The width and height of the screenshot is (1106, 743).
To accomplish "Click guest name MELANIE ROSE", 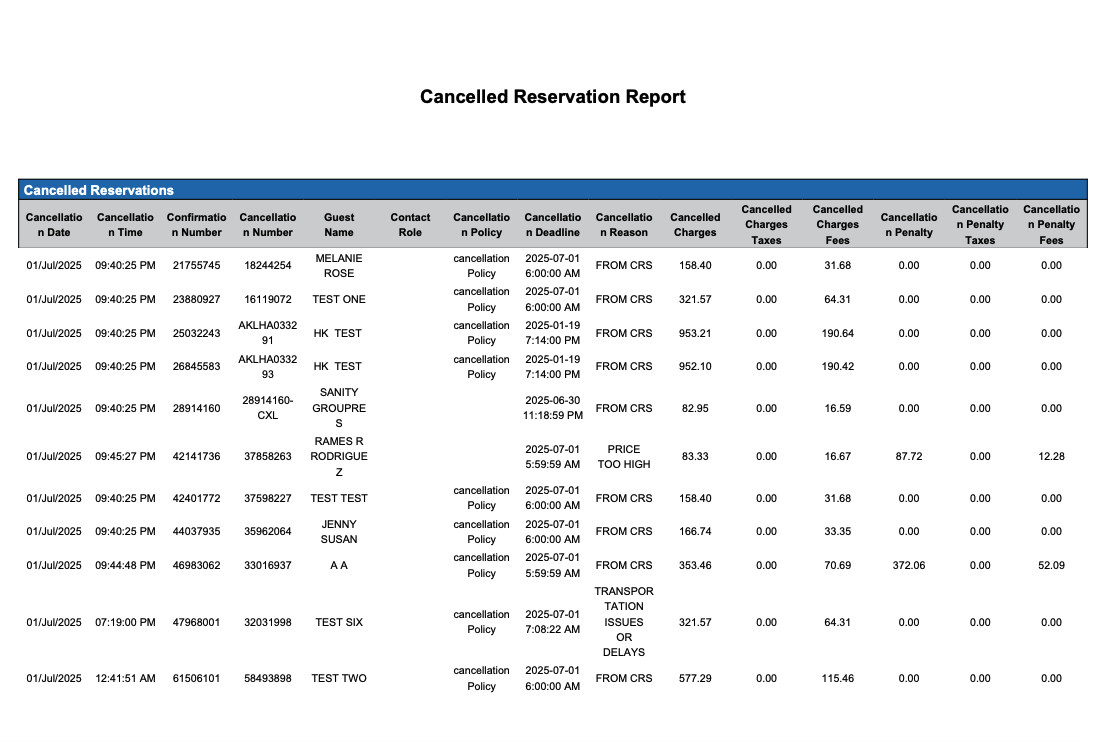I will [x=339, y=265].
